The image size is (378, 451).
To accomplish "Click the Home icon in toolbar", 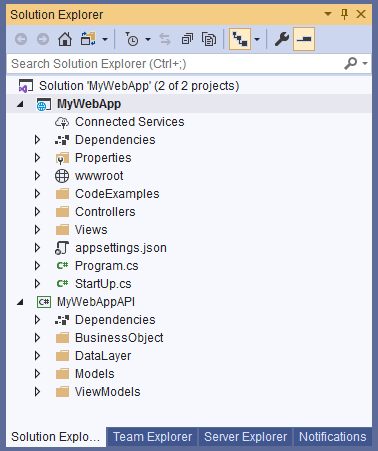I will (x=65, y=39).
